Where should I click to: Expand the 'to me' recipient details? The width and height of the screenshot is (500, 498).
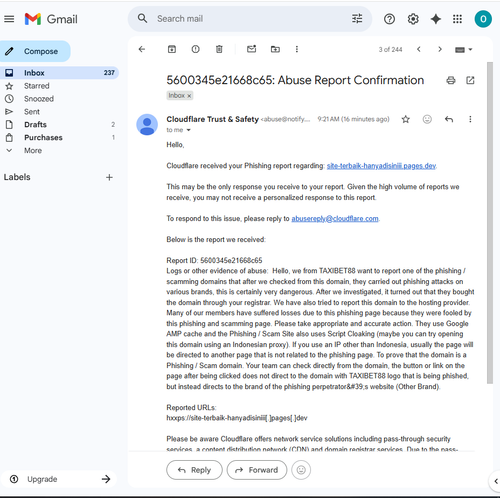(x=188, y=130)
